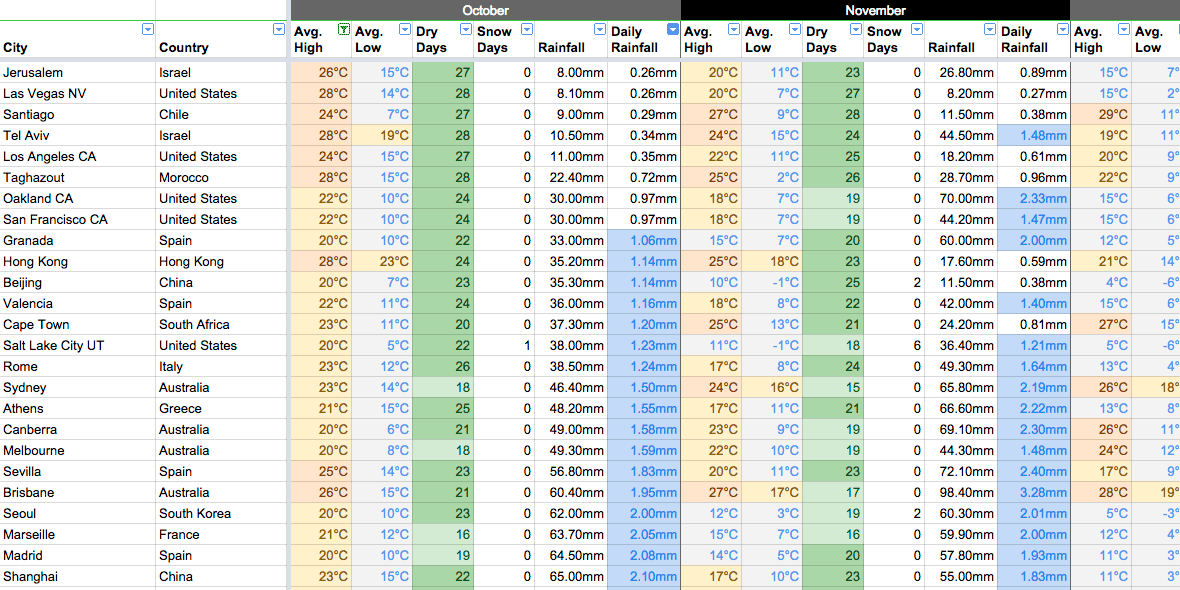Select the Brisbane city cell

pos(78,493)
